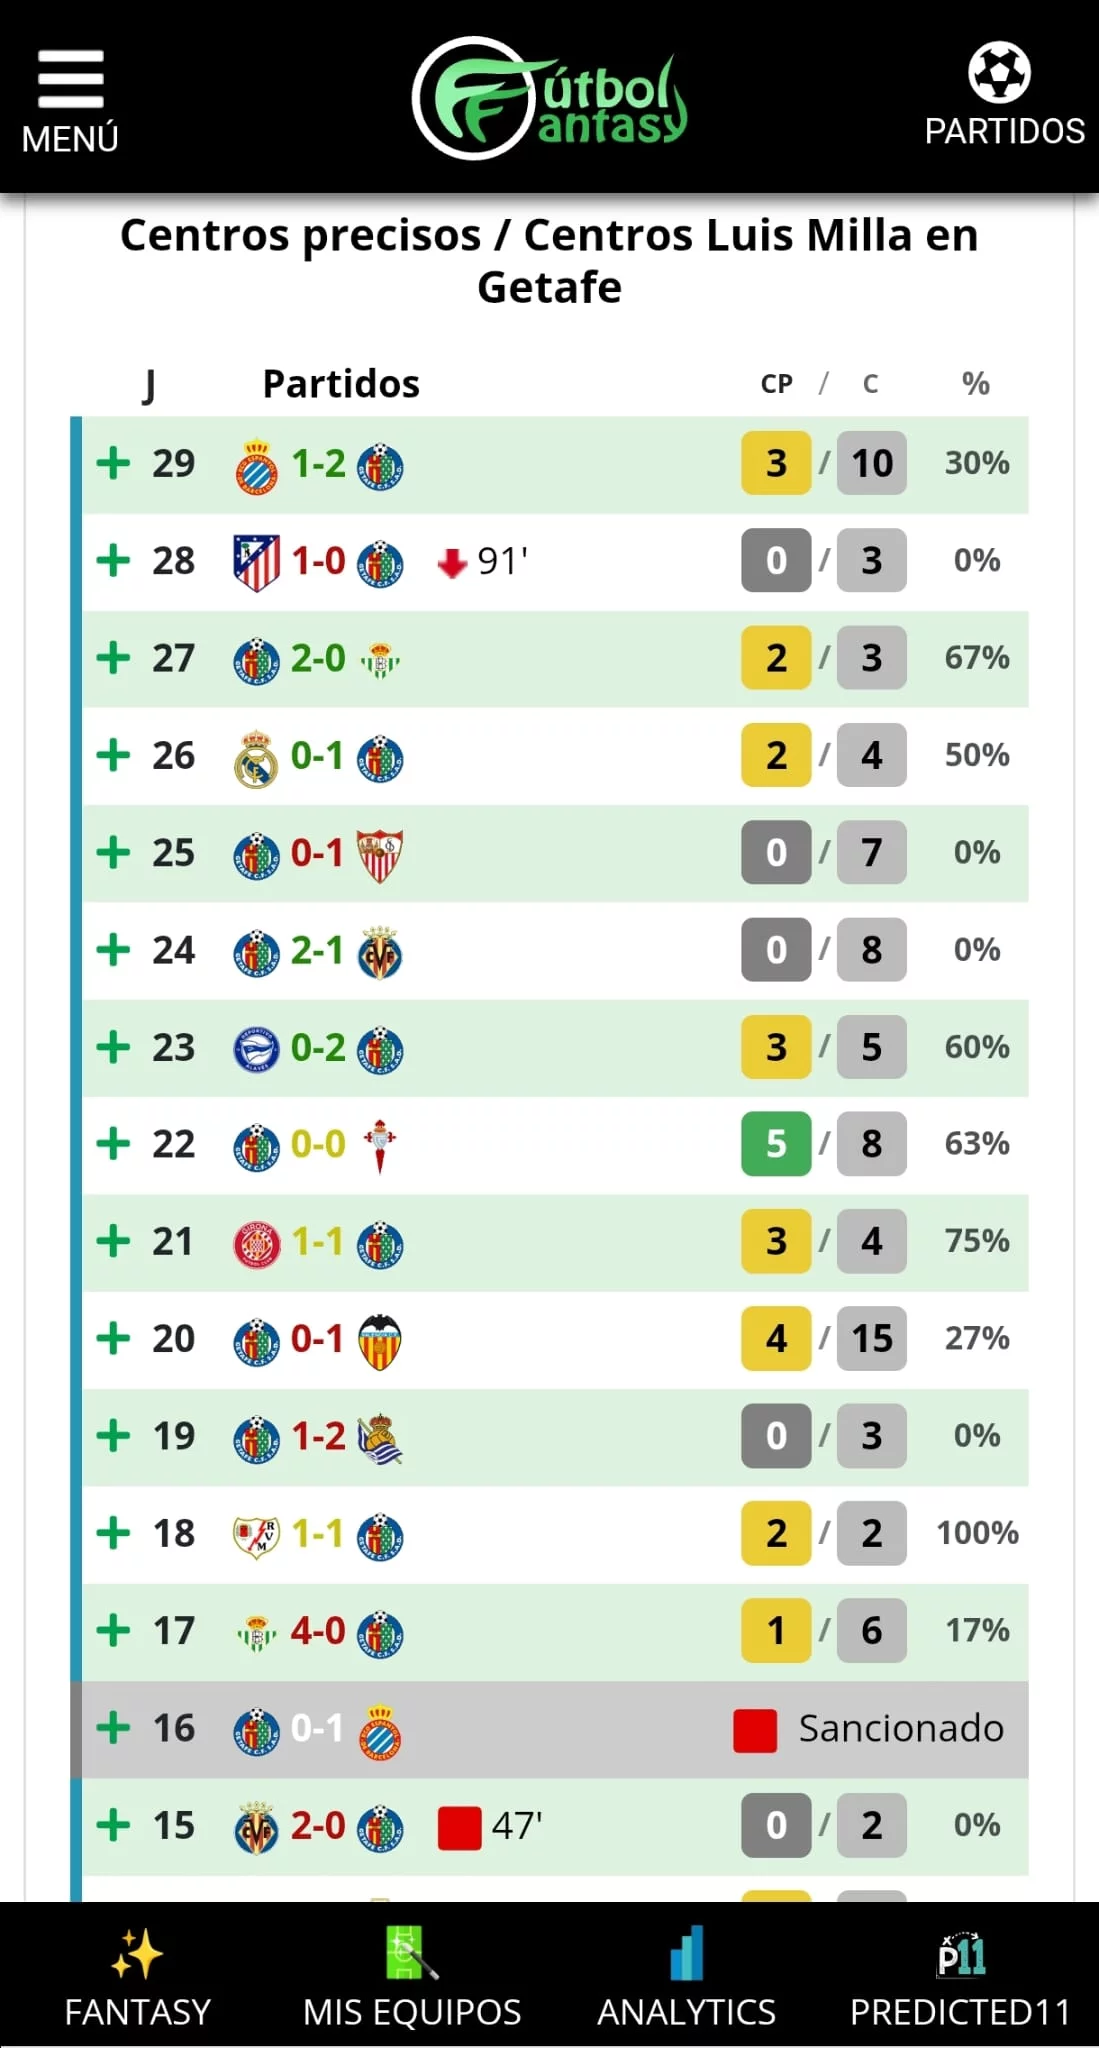The width and height of the screenshot is (1099, 2048).
Task: Open the Predicted11 icon
Action: [961, 1954]
